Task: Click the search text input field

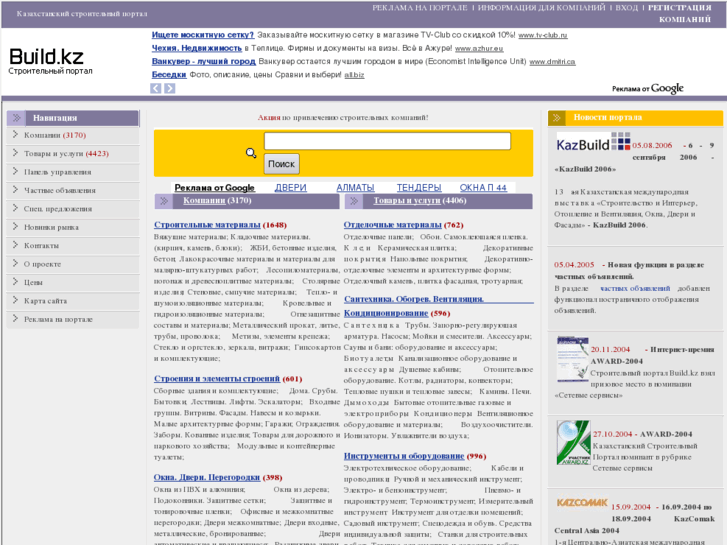Action: click(387, 141)
